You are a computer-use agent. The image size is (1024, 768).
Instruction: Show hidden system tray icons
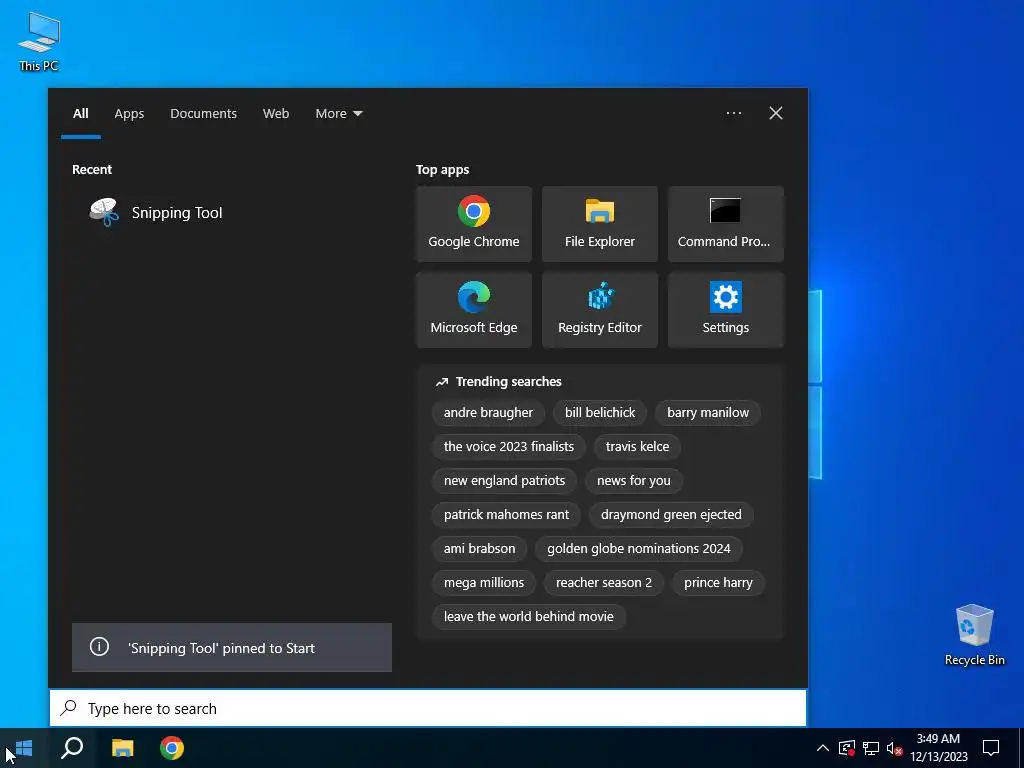click(823, 748)
